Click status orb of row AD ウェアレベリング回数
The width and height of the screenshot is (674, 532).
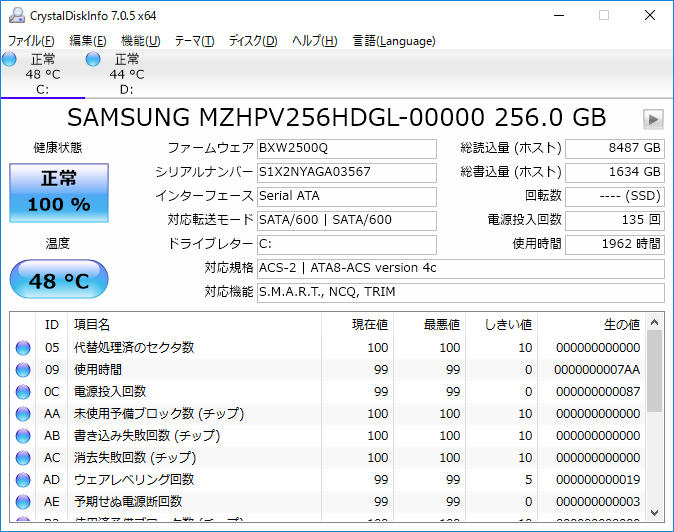(23, 480)
